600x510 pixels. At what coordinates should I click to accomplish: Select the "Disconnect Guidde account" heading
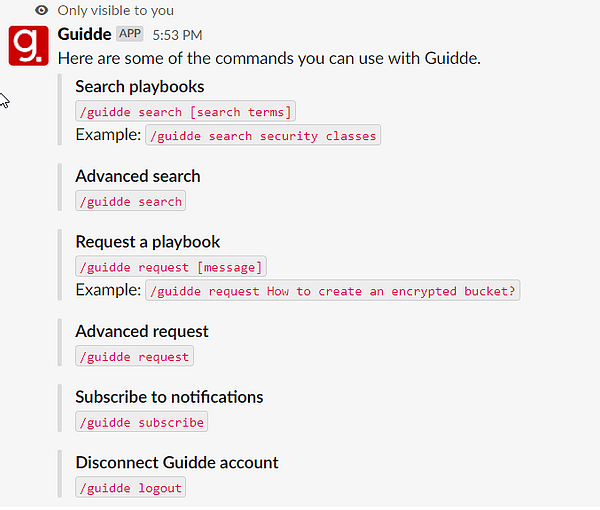coord(177,462)
